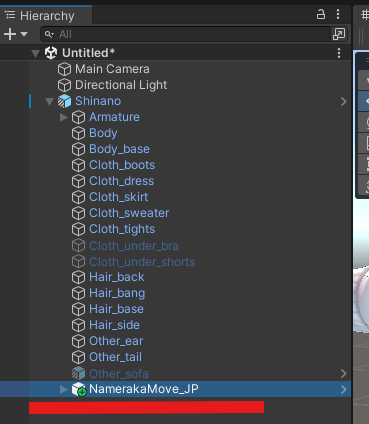This screenshot has height=424, width=369.
Task: Open NamerakaMove_JP prefab with its right arrow
Action: tap(344, 390)
